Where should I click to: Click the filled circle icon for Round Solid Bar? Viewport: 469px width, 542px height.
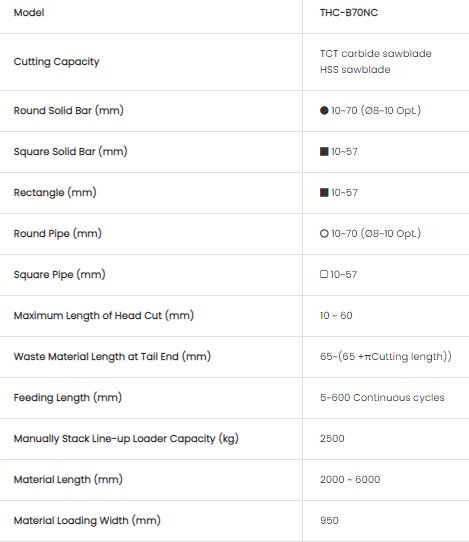(x=324, y=111)
